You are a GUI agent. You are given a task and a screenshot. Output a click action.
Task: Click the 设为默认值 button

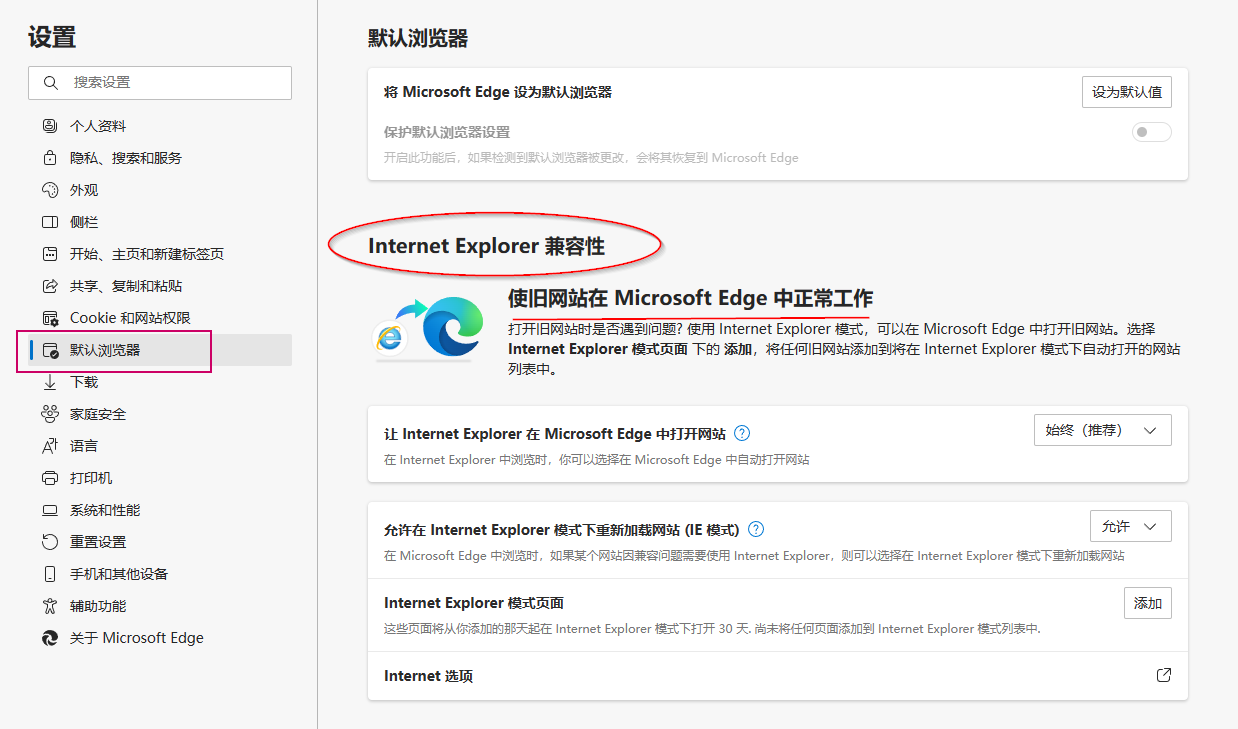tap(1126, 91)
